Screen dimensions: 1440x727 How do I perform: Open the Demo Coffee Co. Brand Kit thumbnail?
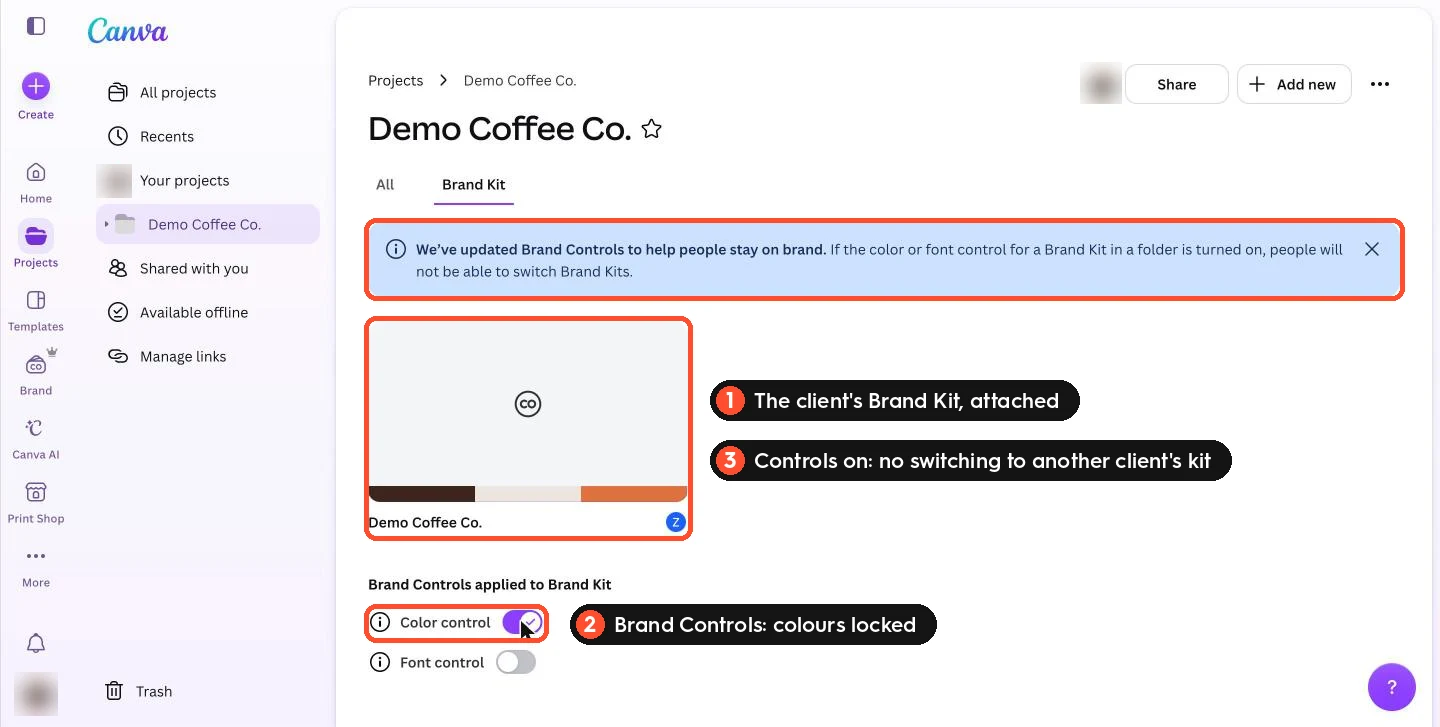(528, 411)
